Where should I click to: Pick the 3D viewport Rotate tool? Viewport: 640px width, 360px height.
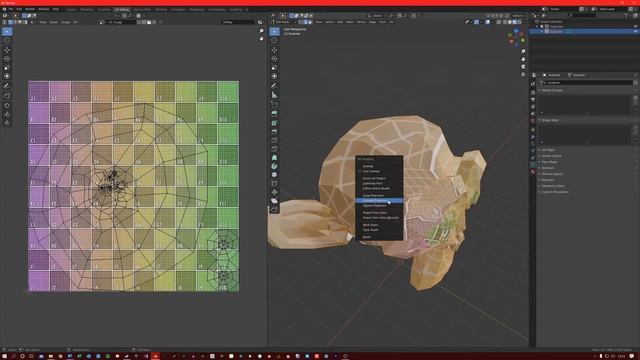click(x=274, y=58)
